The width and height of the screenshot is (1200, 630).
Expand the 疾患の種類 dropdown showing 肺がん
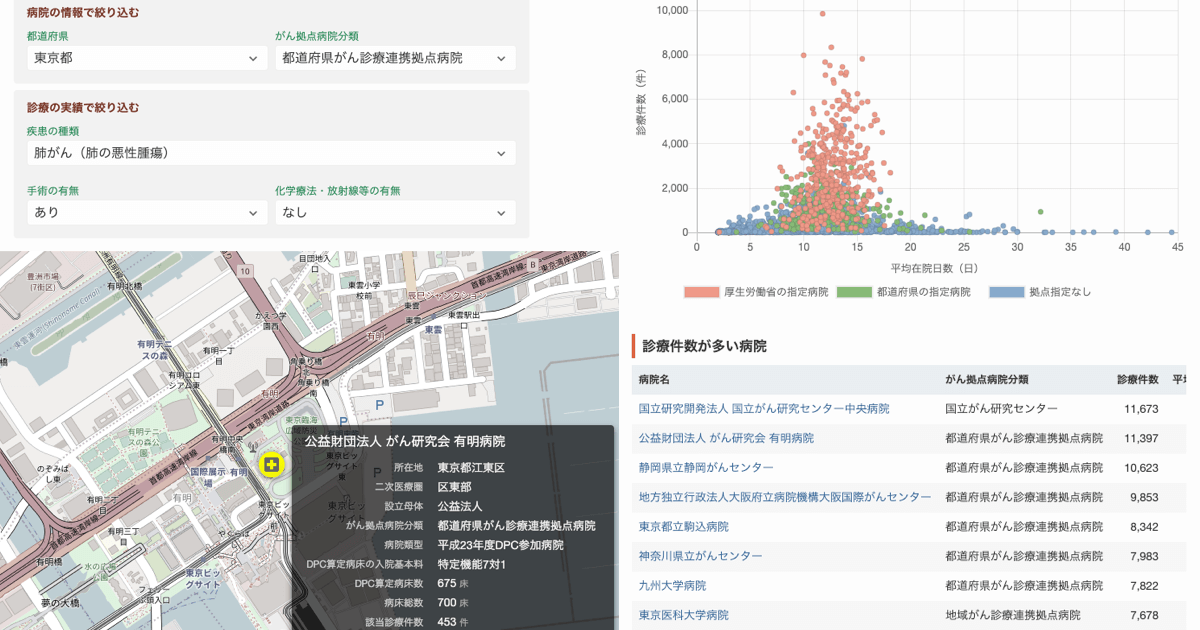click(x=272, y=153)
